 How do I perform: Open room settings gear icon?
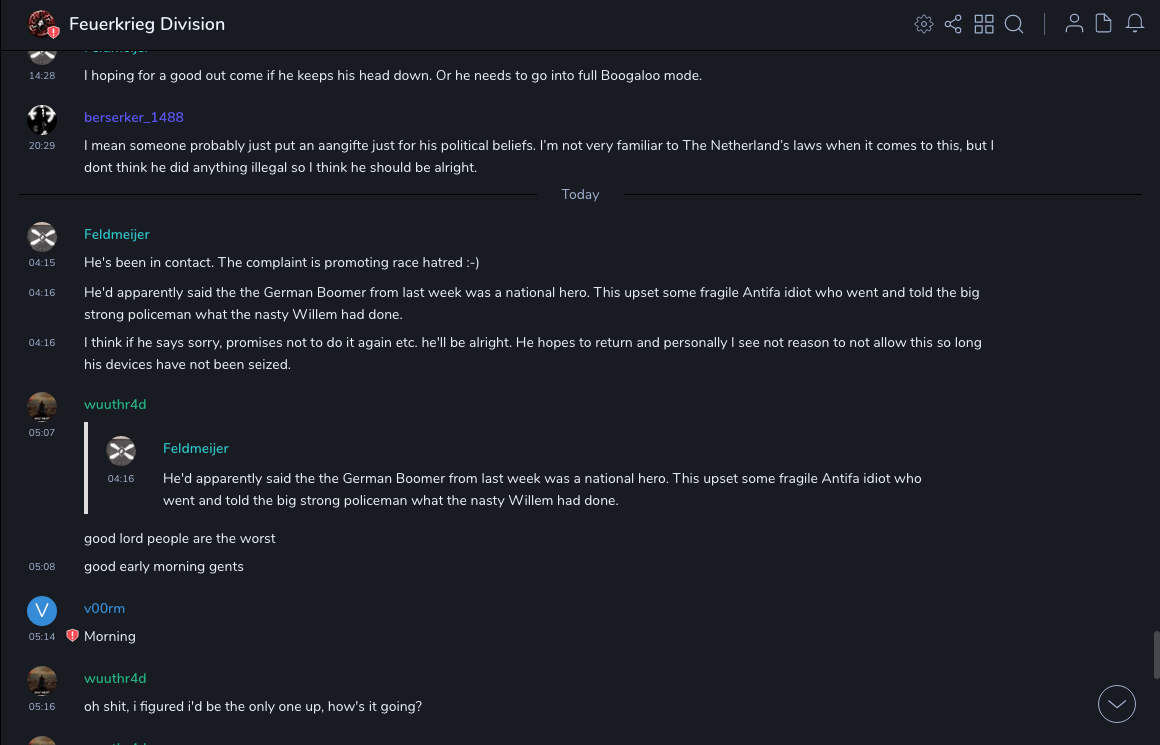924,24
